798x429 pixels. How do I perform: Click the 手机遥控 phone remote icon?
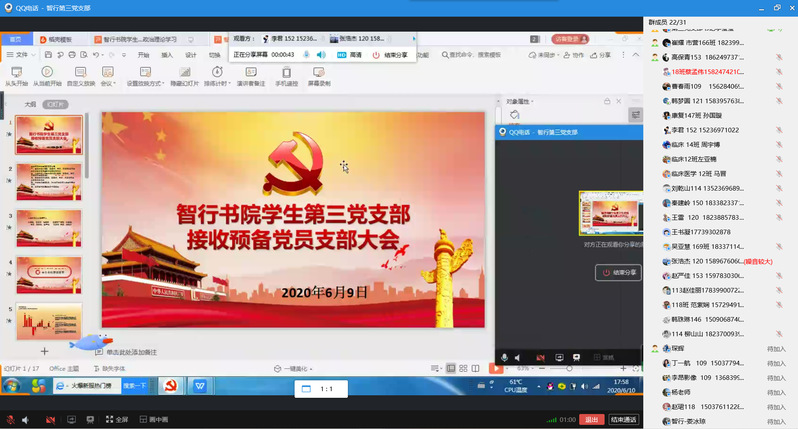[x=287, y=75]
